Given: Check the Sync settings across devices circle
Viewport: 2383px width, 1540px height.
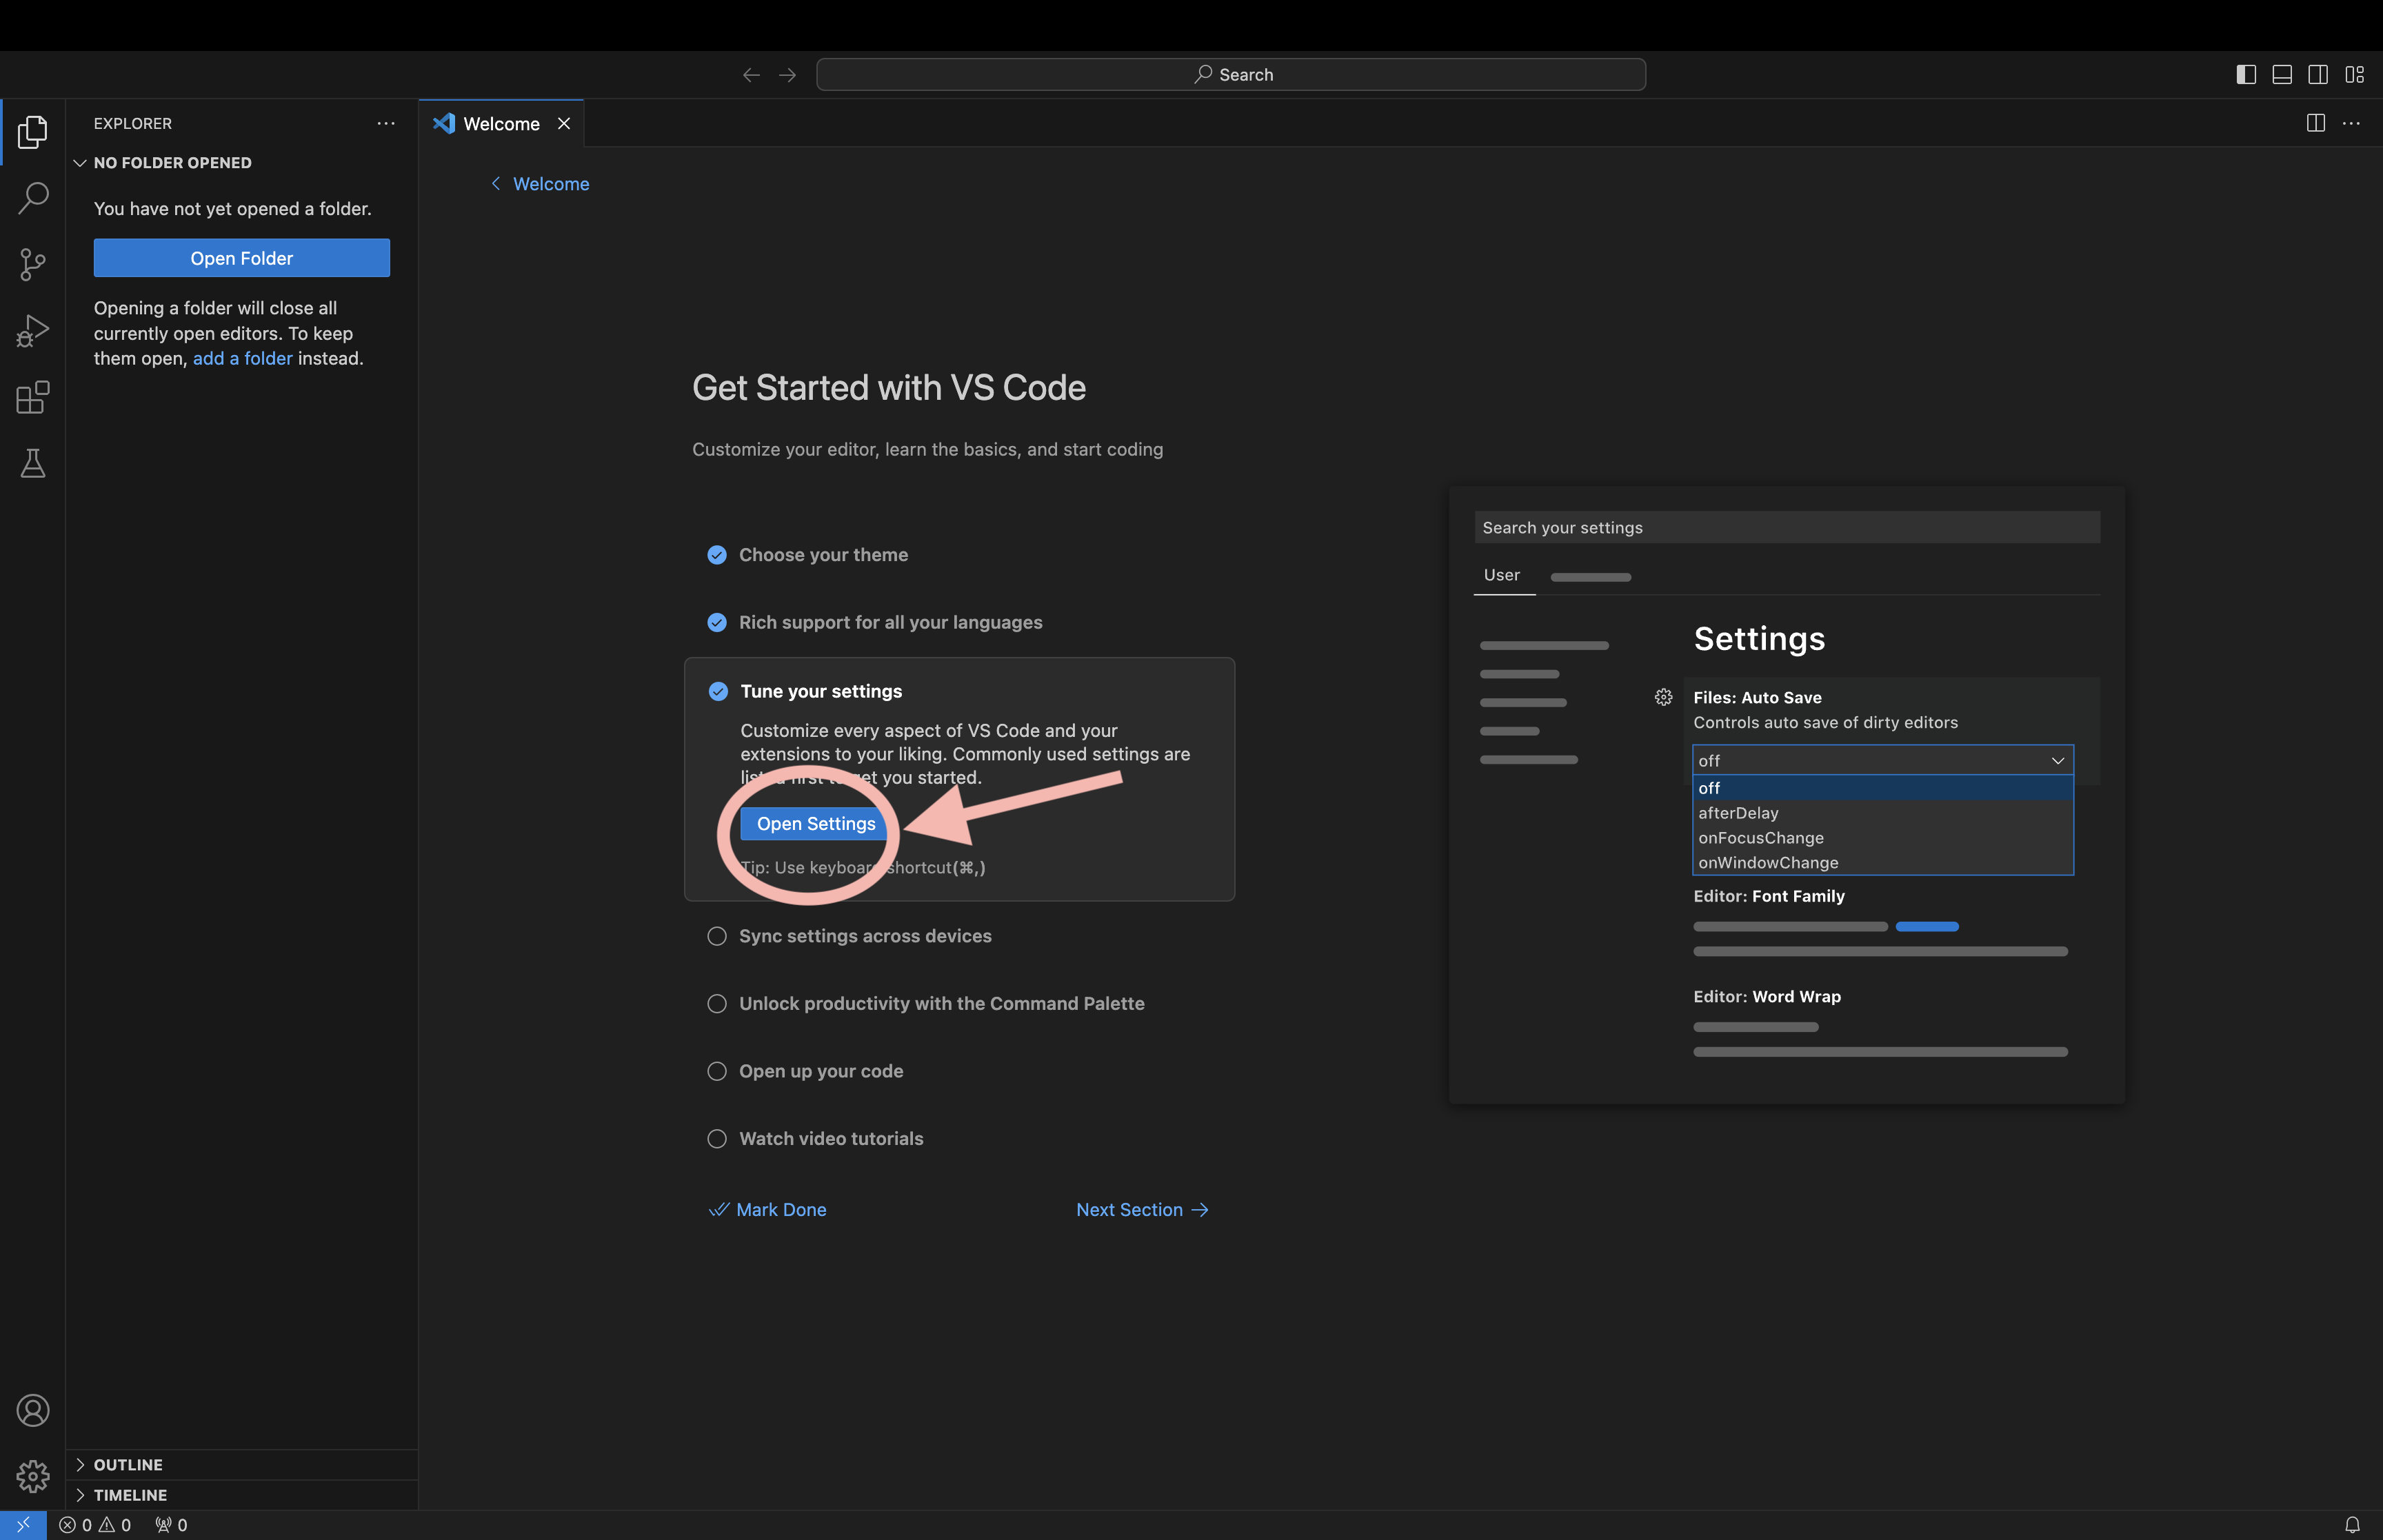Looking at the screenshot, I should (717, 936).
